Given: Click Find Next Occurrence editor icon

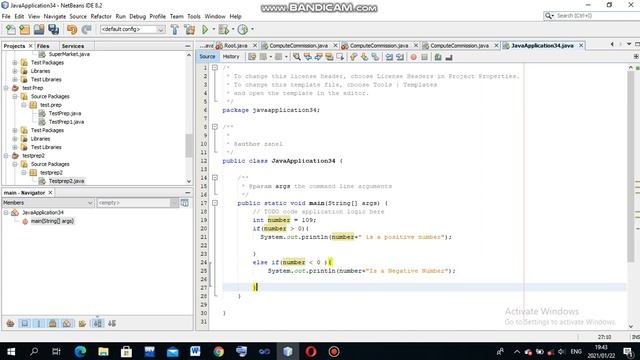Looking at the screenshot, I should (318, 57).
